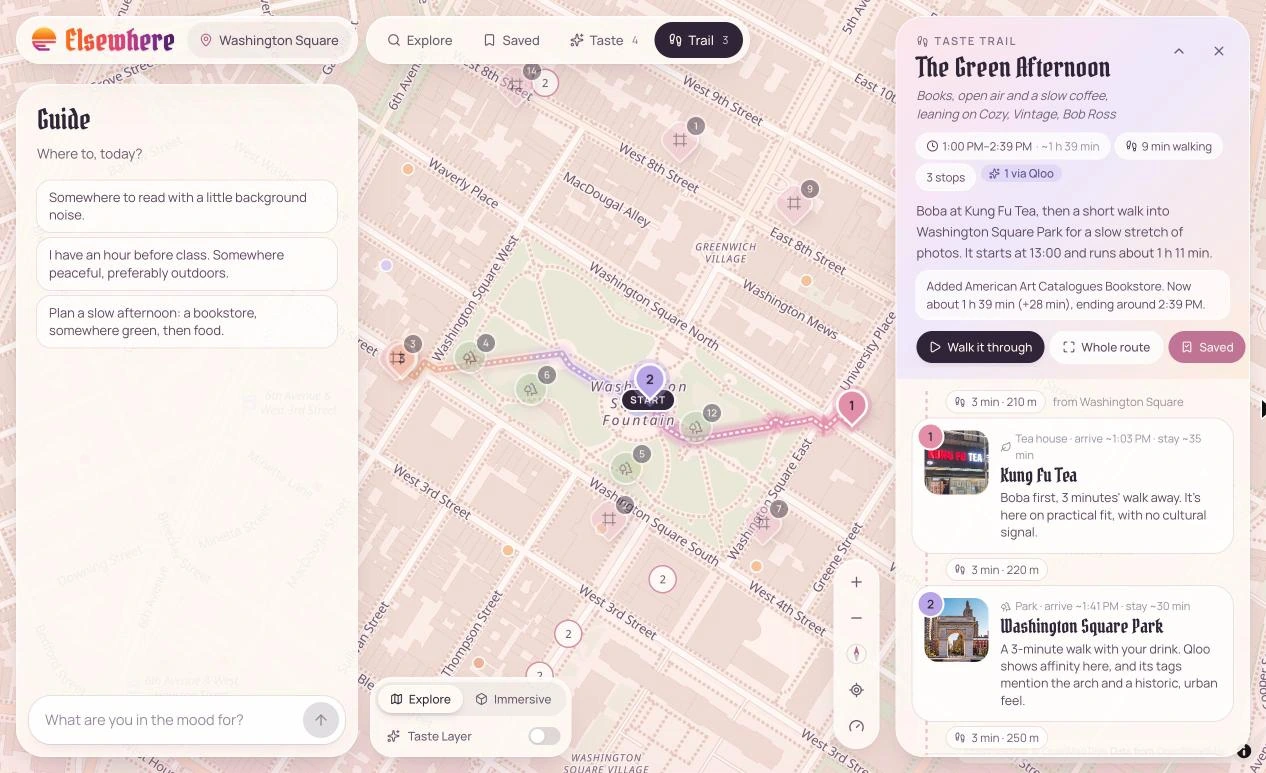Click the Washington Square Park stop title

click(x=1082, y=626)
